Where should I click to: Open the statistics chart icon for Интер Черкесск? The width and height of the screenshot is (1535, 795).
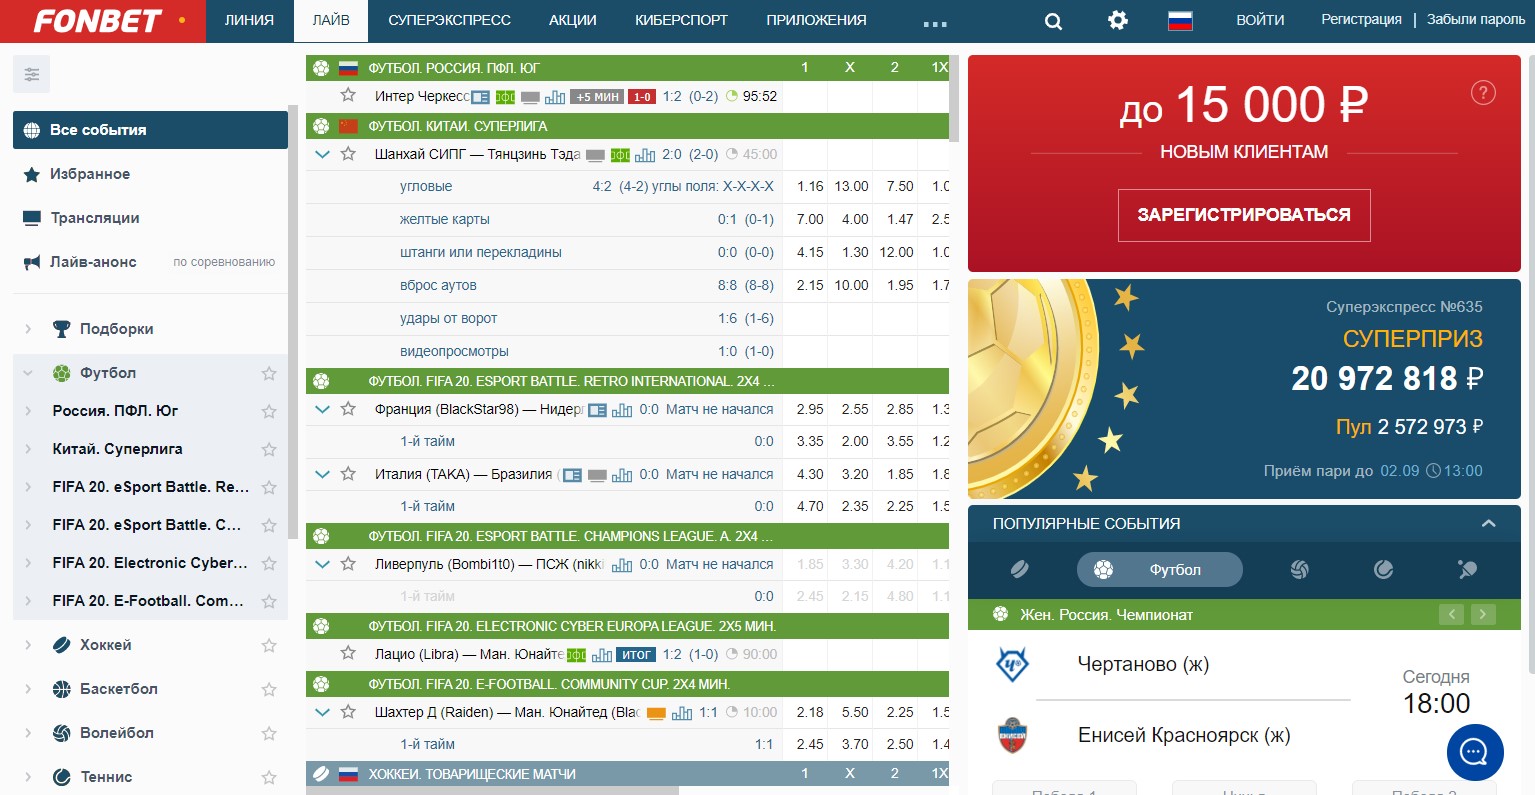[x=555, y=97]
